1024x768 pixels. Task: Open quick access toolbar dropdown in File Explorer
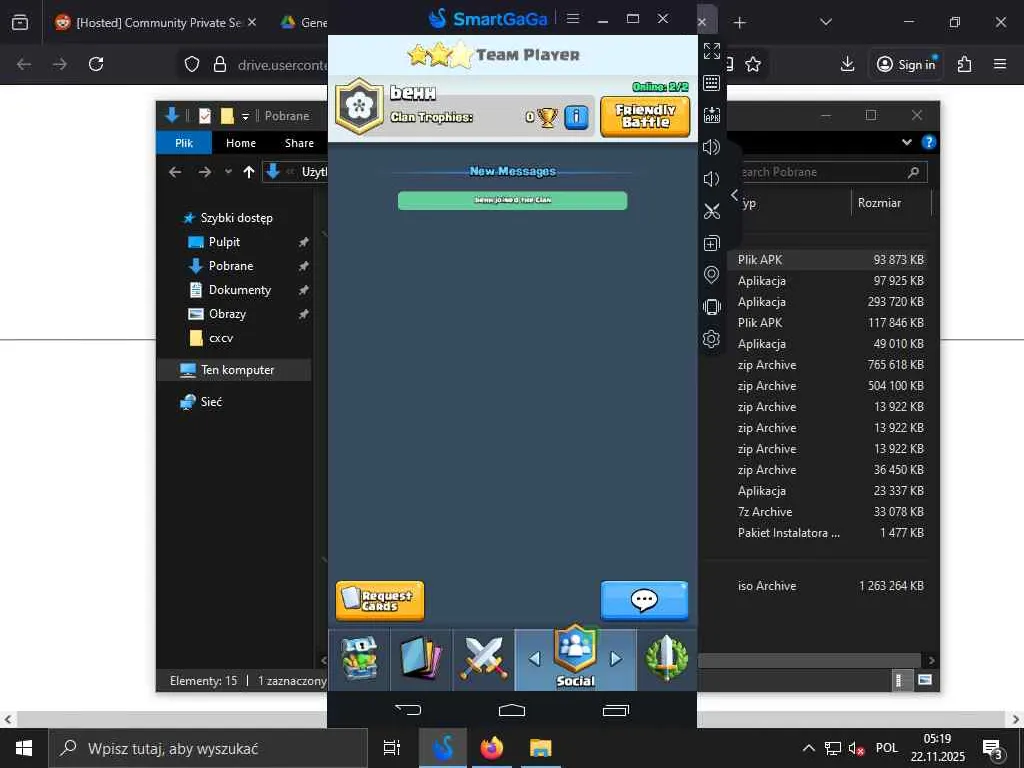(246, 116)
